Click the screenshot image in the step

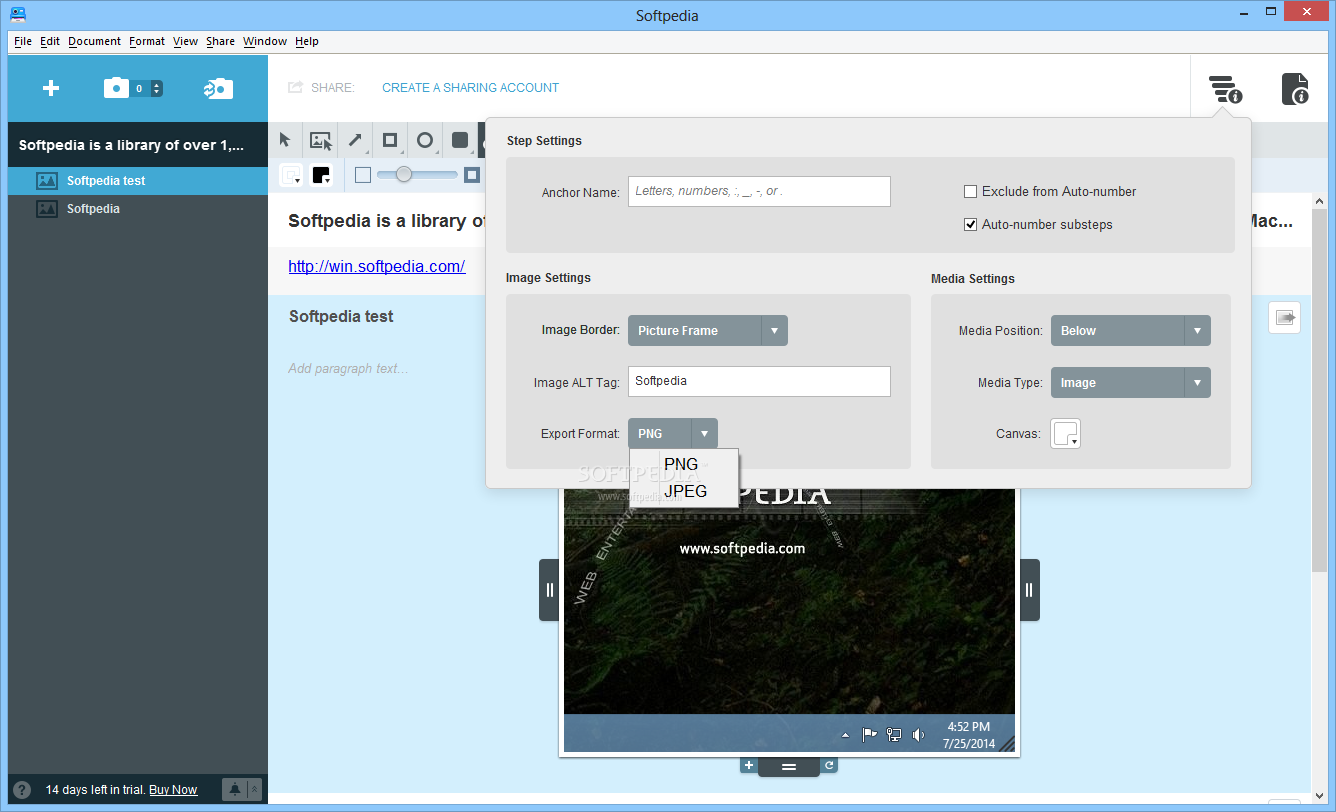(789, 620)
